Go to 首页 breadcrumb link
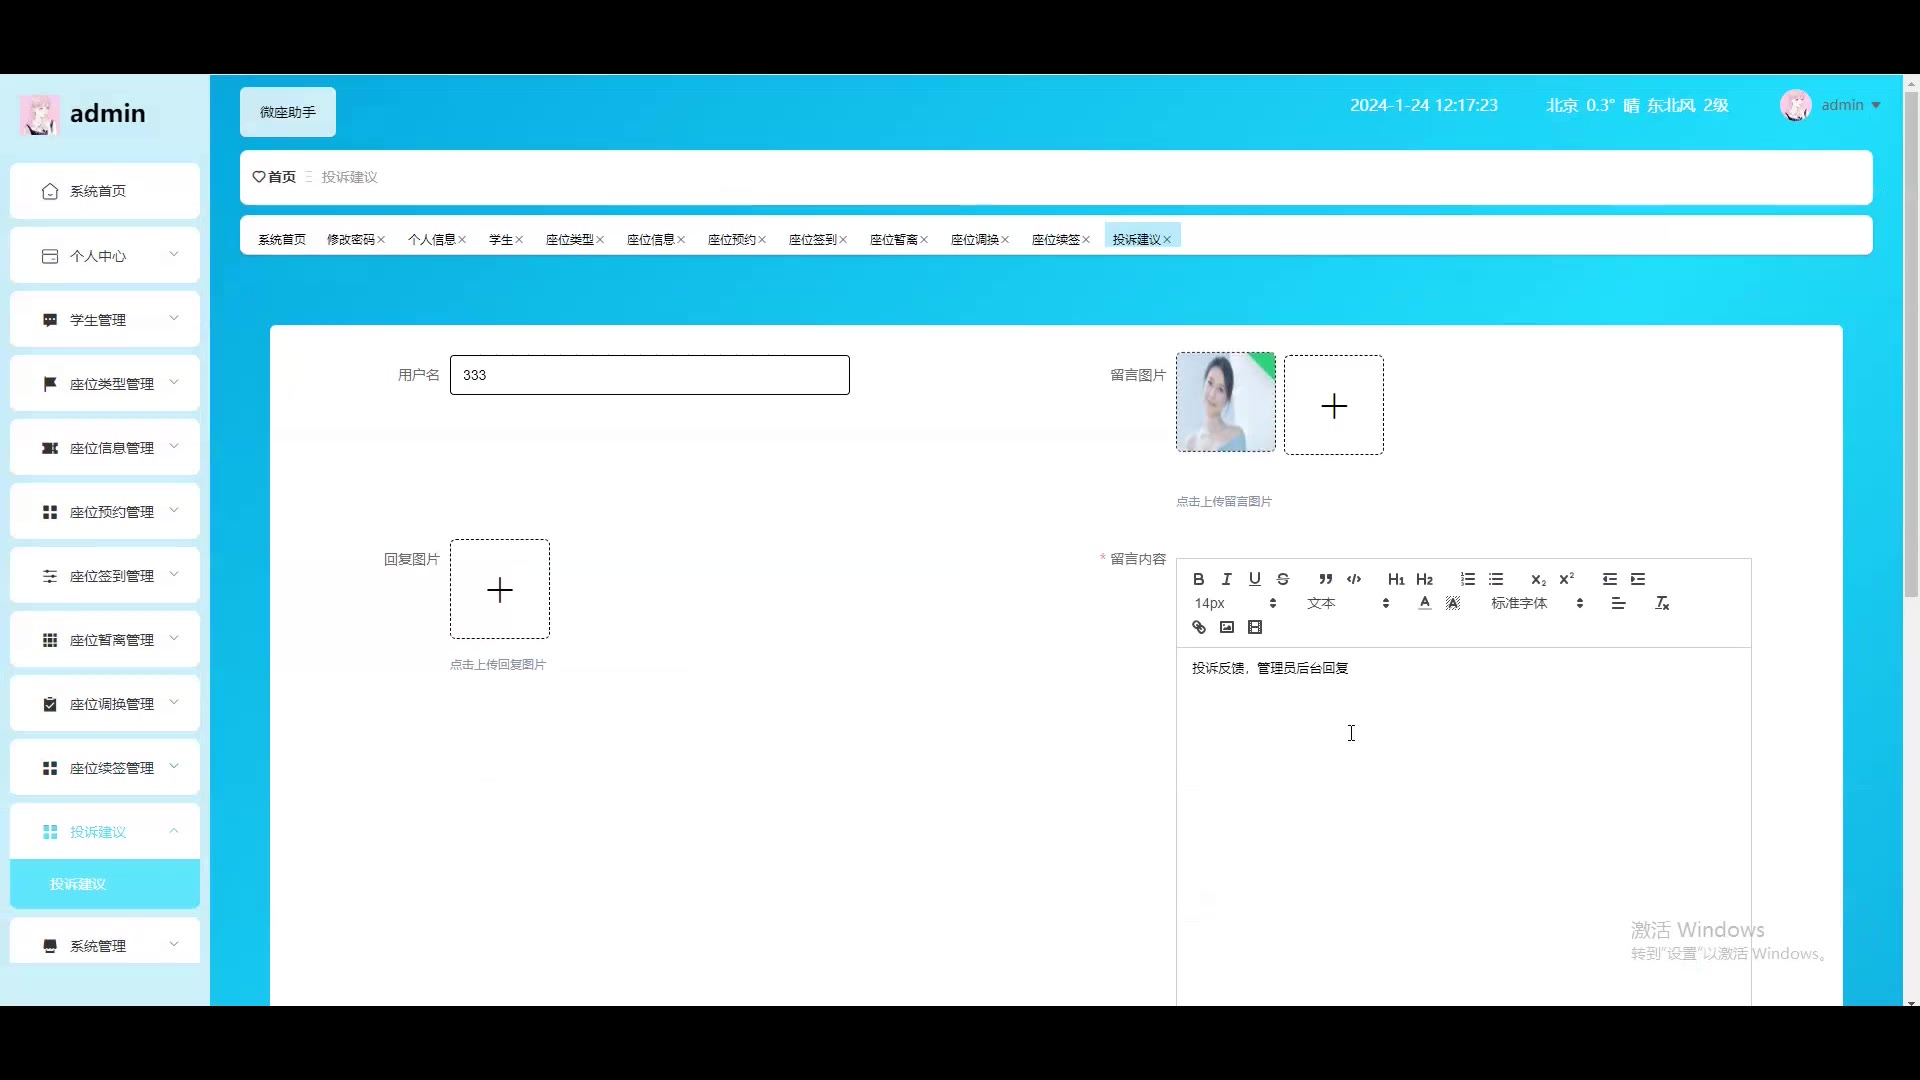This screenshot has height=1080, width=1920. pos(281,177)
